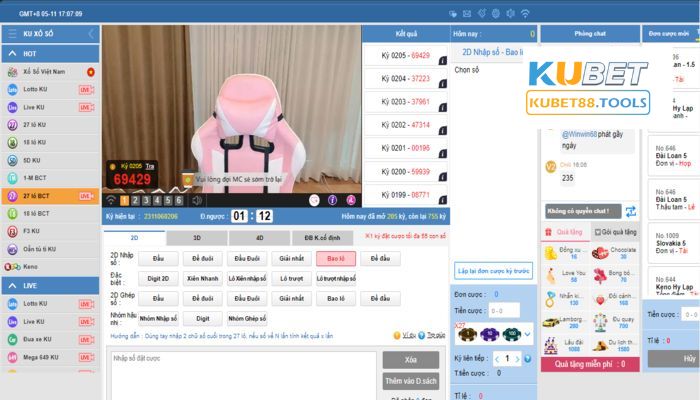Viewport: 700px width, 400px height.
Task: Open the mail envelope icon in top bar
Action: click(467, 14)
